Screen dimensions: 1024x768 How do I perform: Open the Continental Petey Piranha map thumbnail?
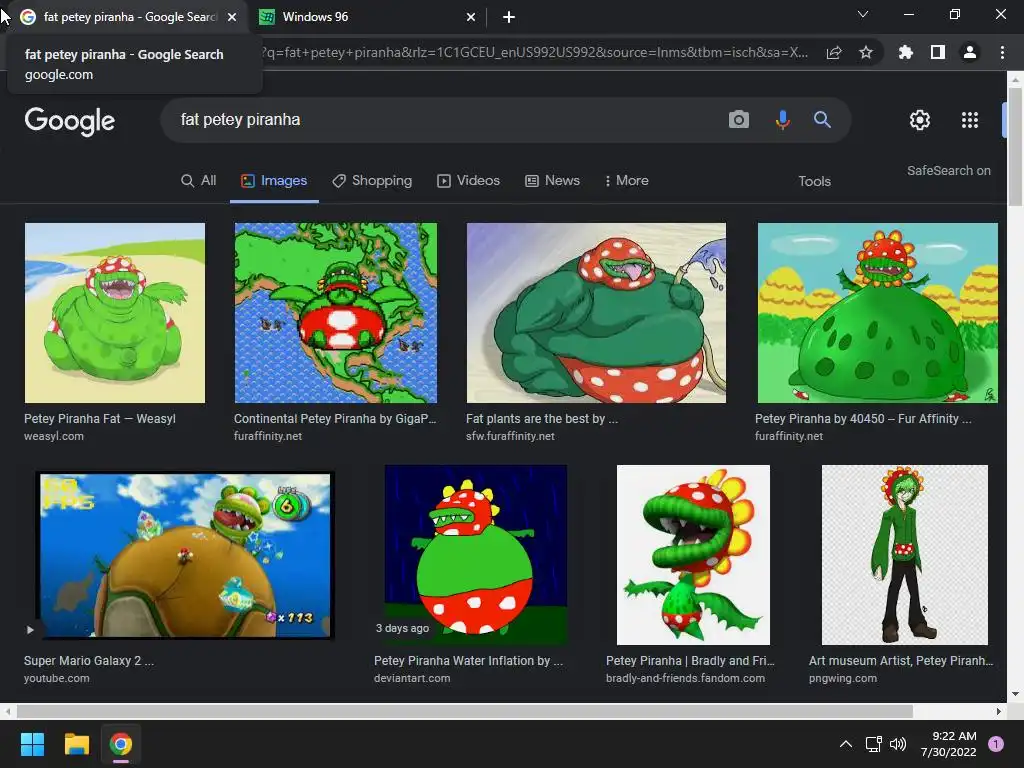click(x=336, y=313)
